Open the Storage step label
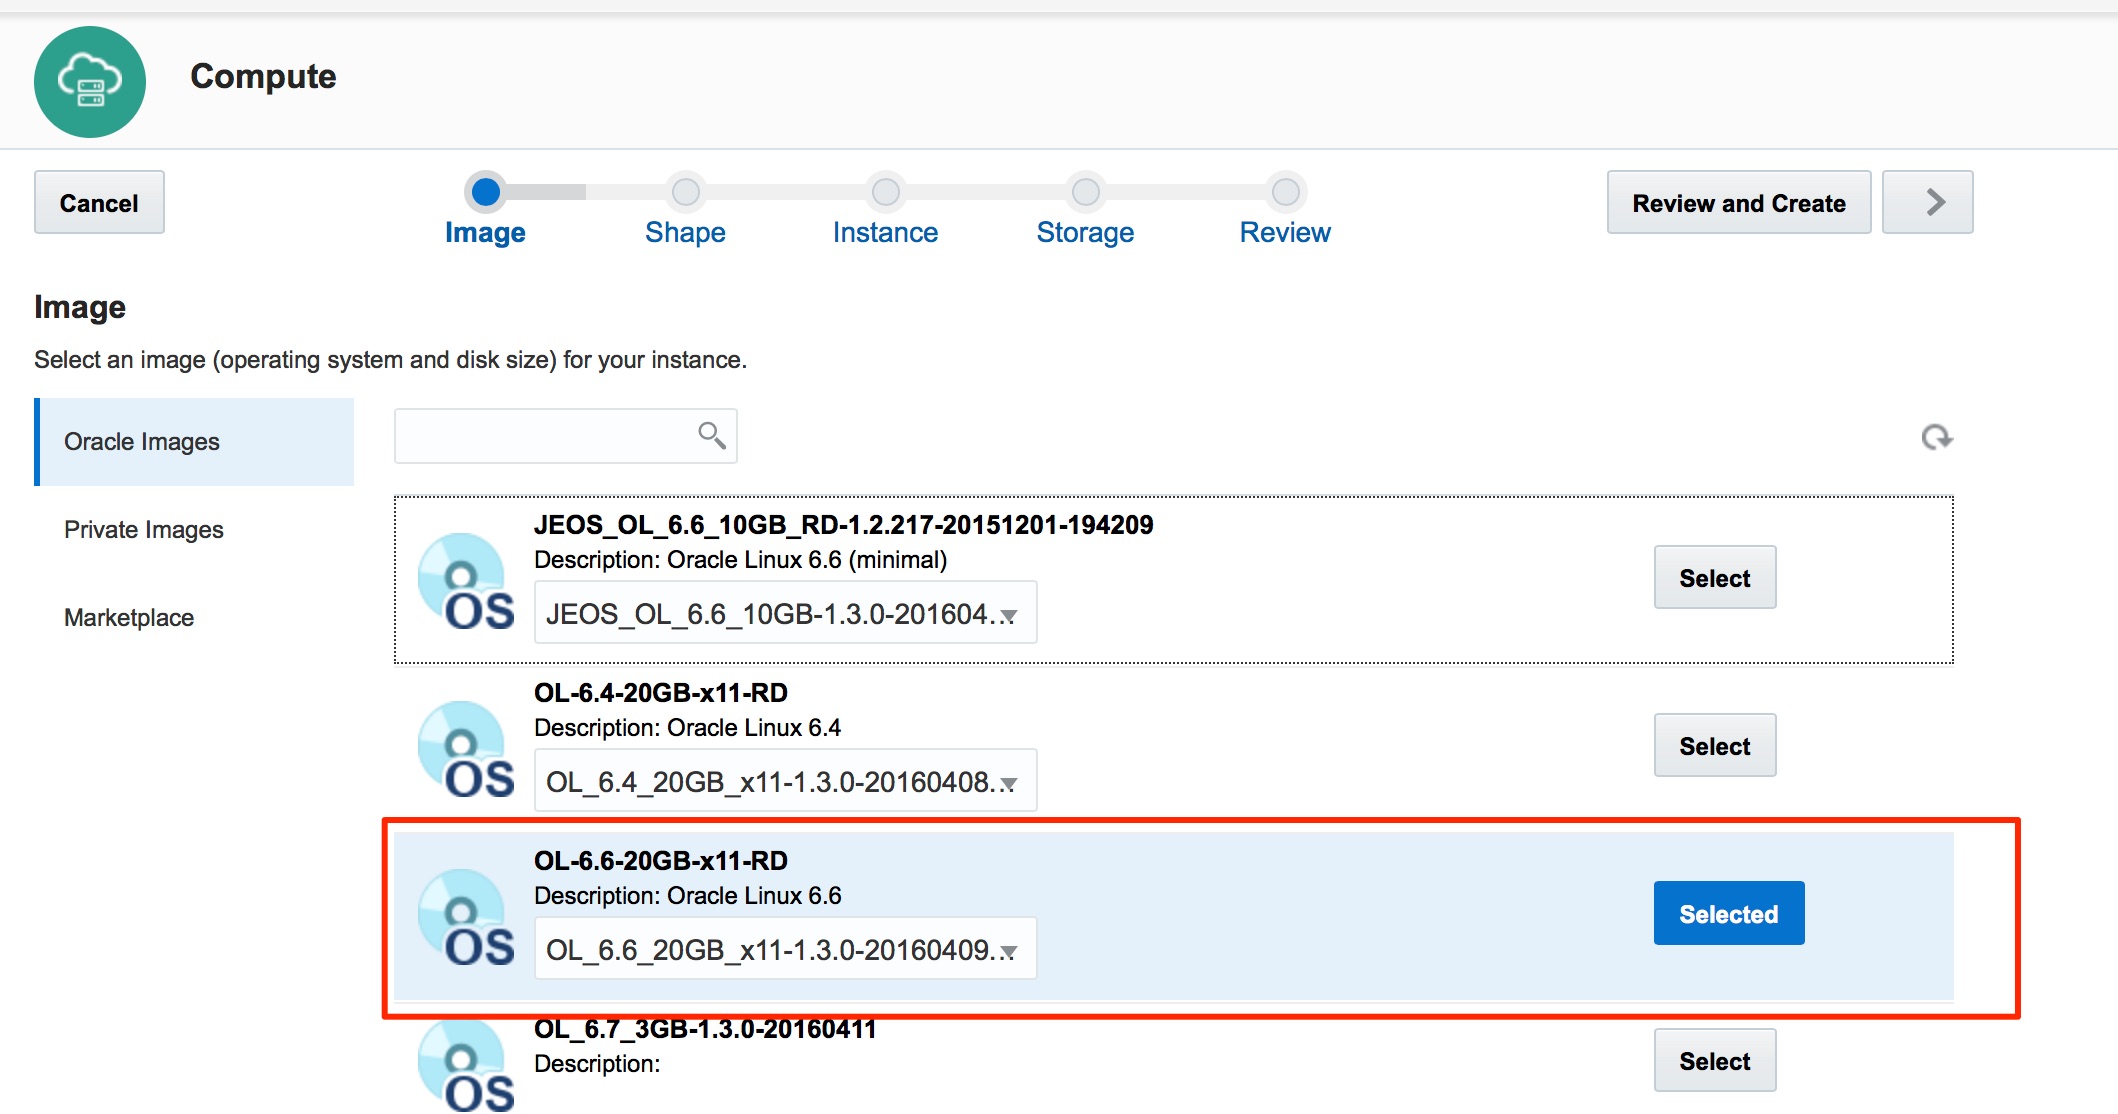 1085,232
